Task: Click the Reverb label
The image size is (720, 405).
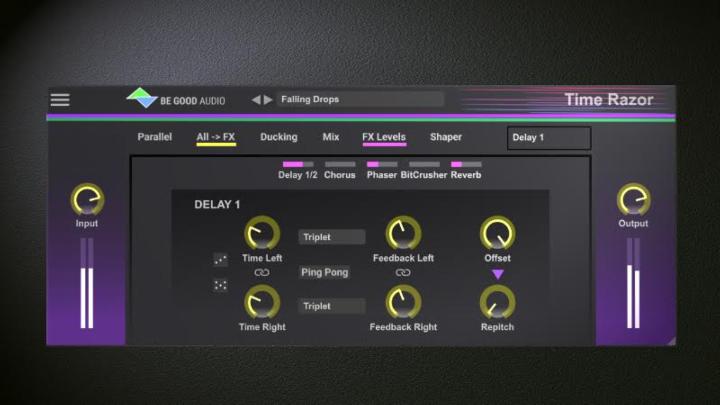Action: point(466,175)
